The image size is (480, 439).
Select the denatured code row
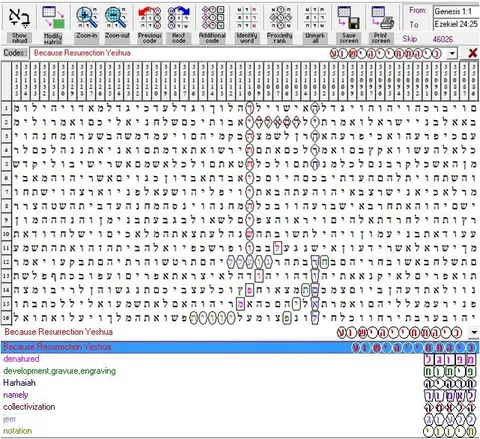coord(240,359)
